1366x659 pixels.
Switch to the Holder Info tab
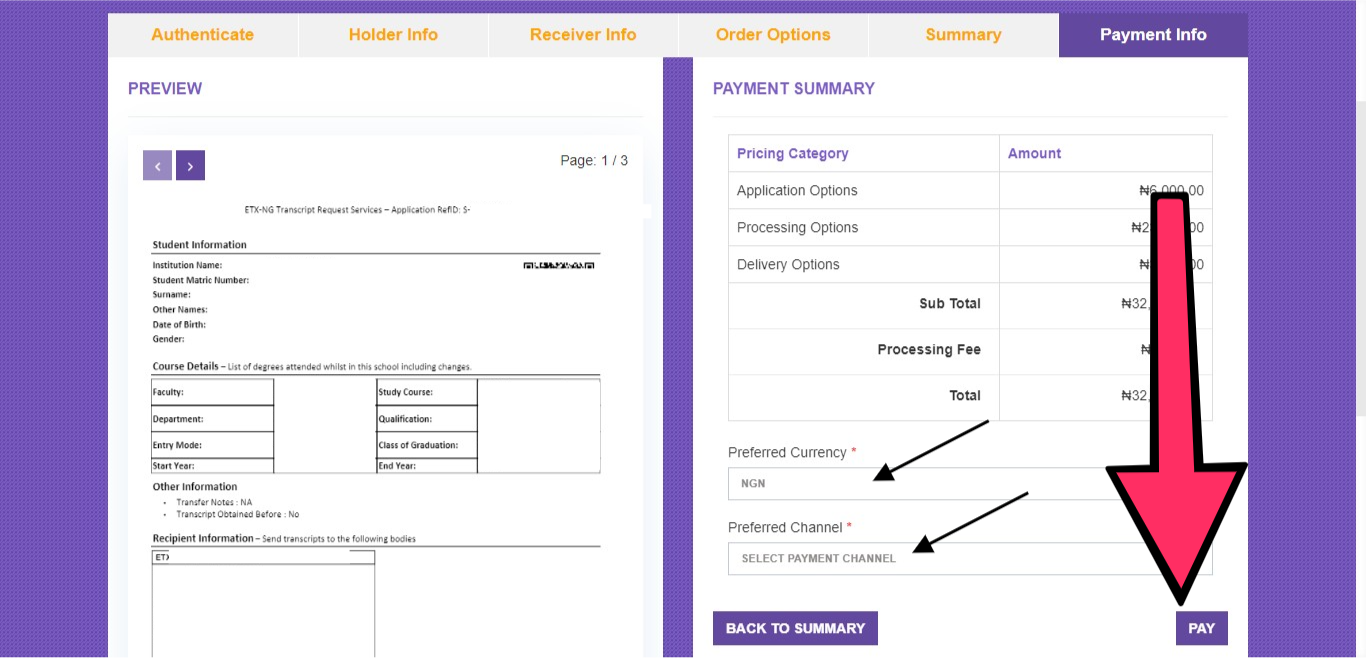point(392,34)
